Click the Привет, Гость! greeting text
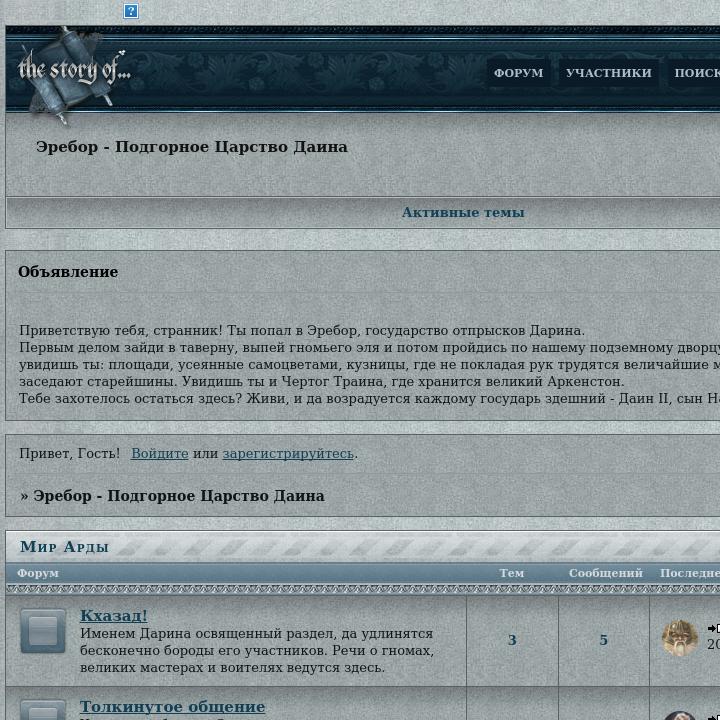720x720 pixels. [69, 453]
